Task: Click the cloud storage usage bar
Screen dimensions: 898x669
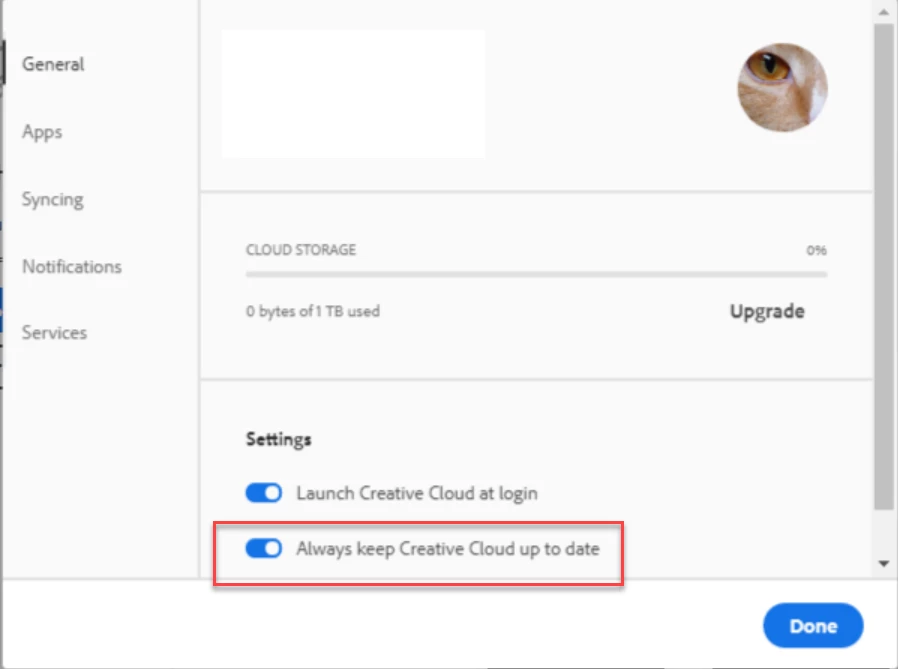Action: pos(536,274)
